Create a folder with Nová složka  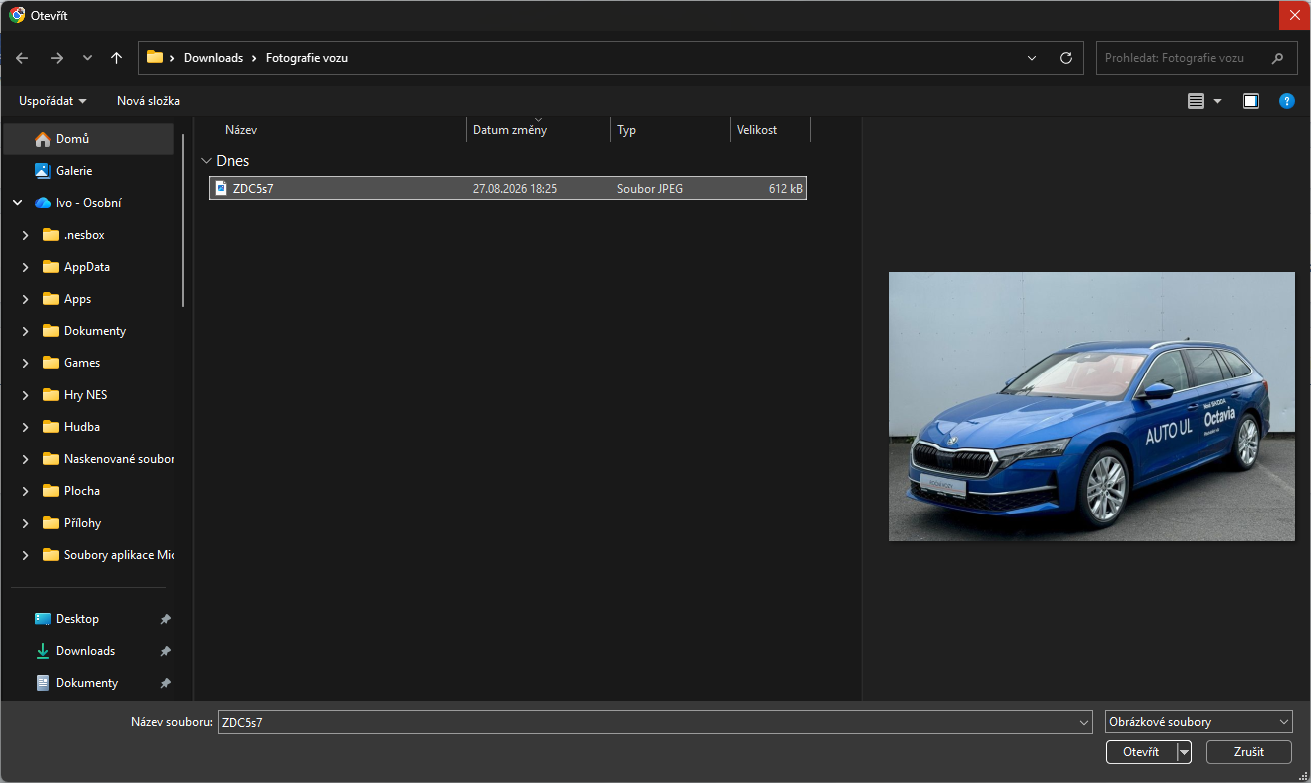[148, 101]
